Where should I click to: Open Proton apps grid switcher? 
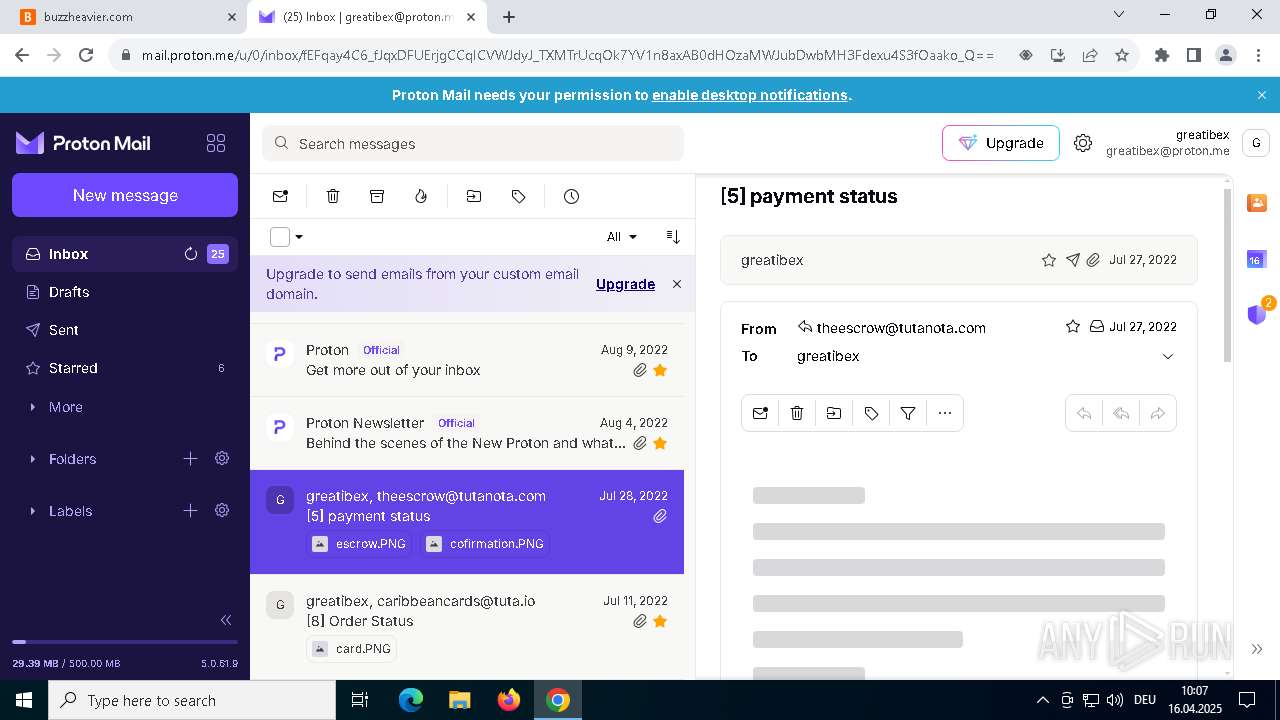[216, 143]
